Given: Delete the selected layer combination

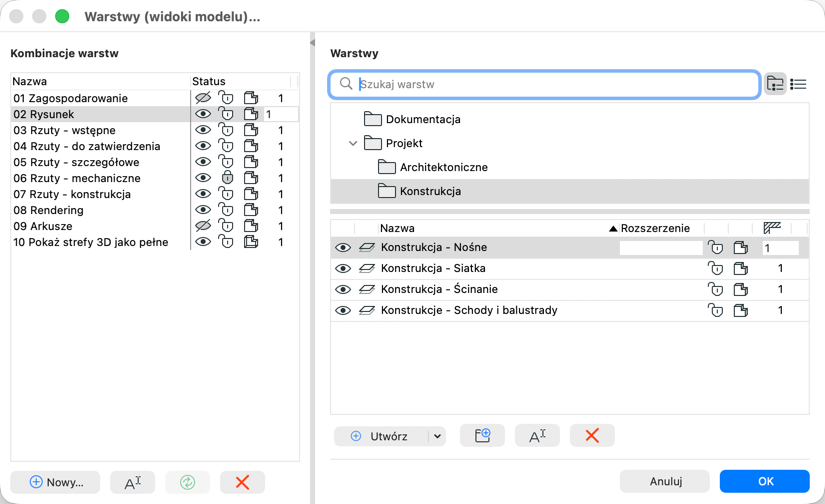Looking at the screenshot, I should 242,482.
